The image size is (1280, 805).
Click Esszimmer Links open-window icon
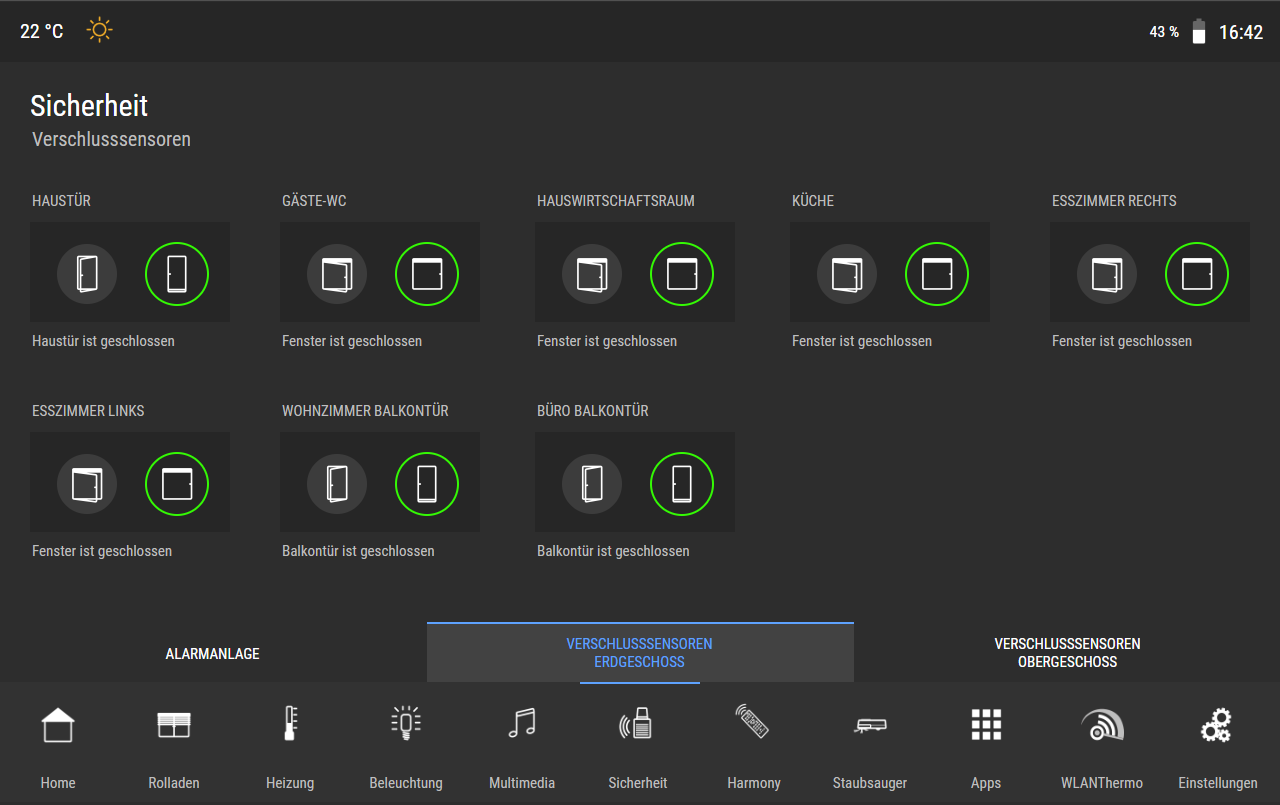(x=87, y=484)
